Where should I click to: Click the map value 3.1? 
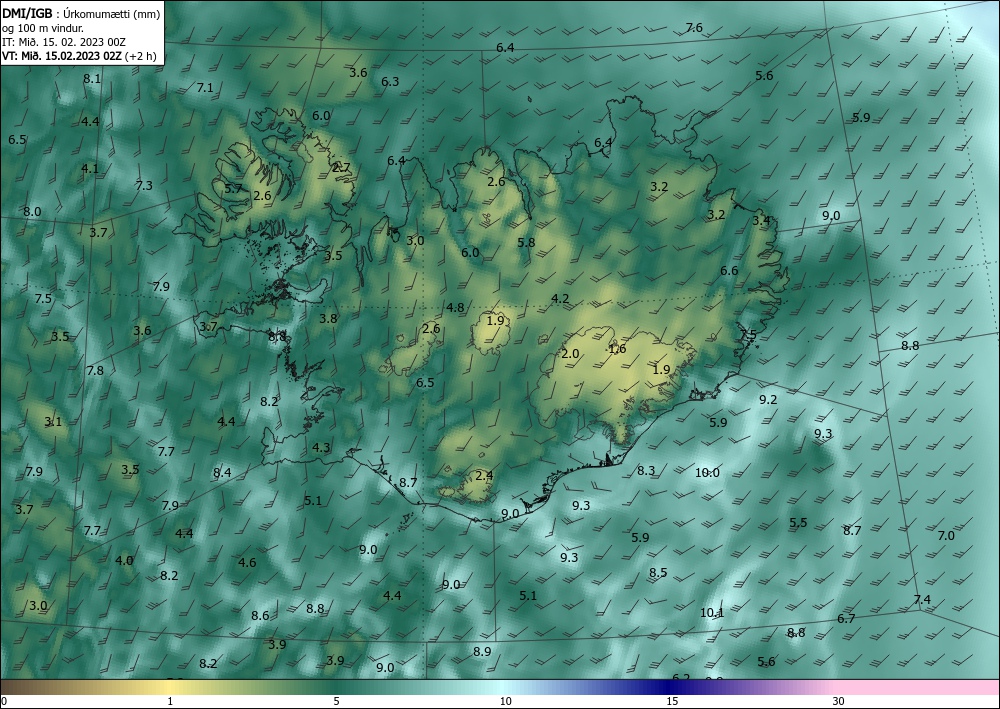click(53, 422)
